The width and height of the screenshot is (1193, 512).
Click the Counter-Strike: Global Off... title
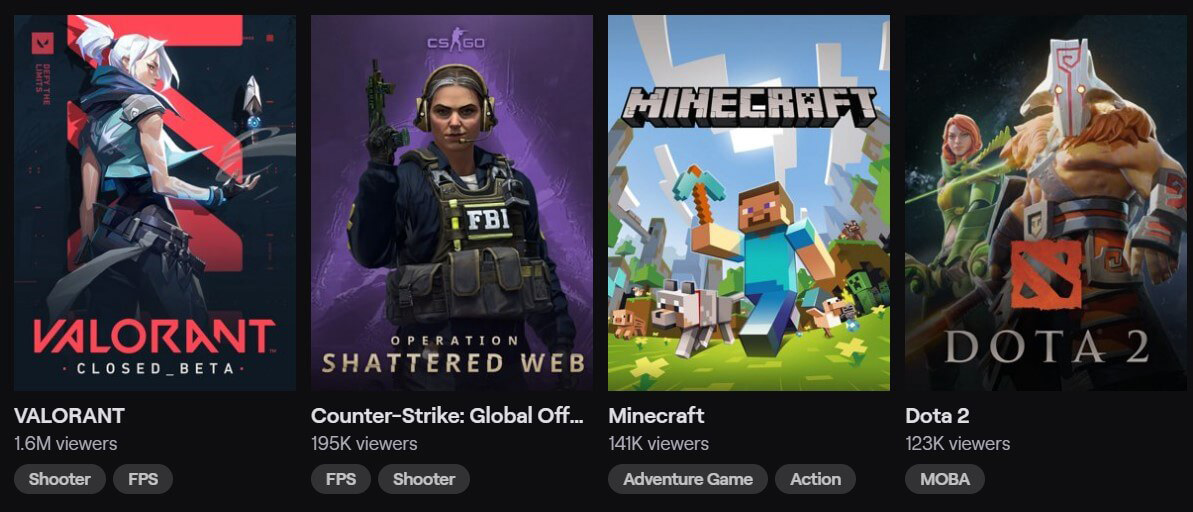(x=447, y=415)
